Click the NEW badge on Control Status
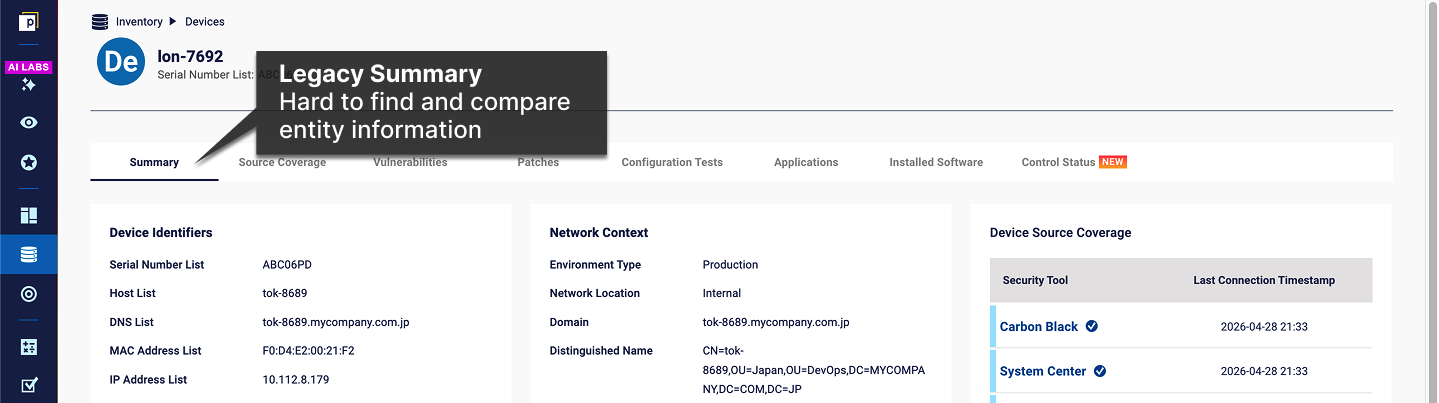Viewport: 1439px width, 403px height. pos(1113,162)
